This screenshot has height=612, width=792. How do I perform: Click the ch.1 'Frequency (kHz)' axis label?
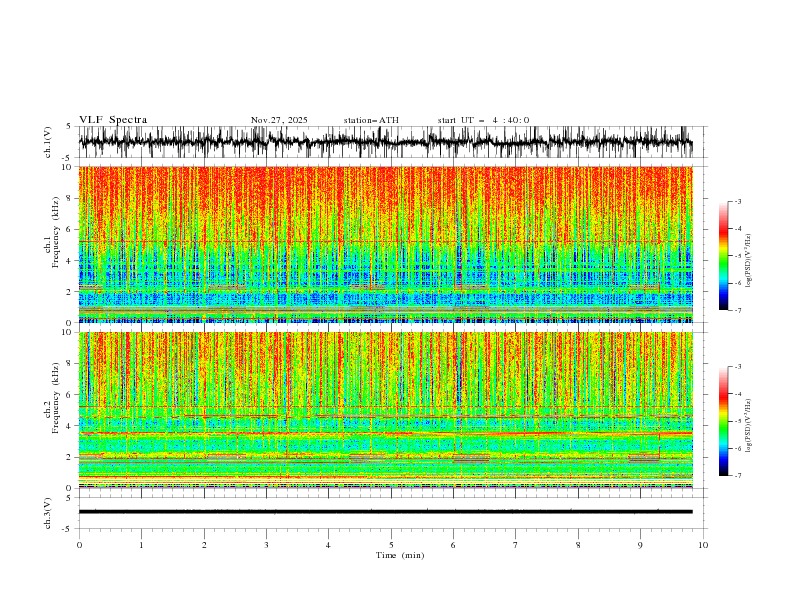pyautogui.click(x=56, y=233)
